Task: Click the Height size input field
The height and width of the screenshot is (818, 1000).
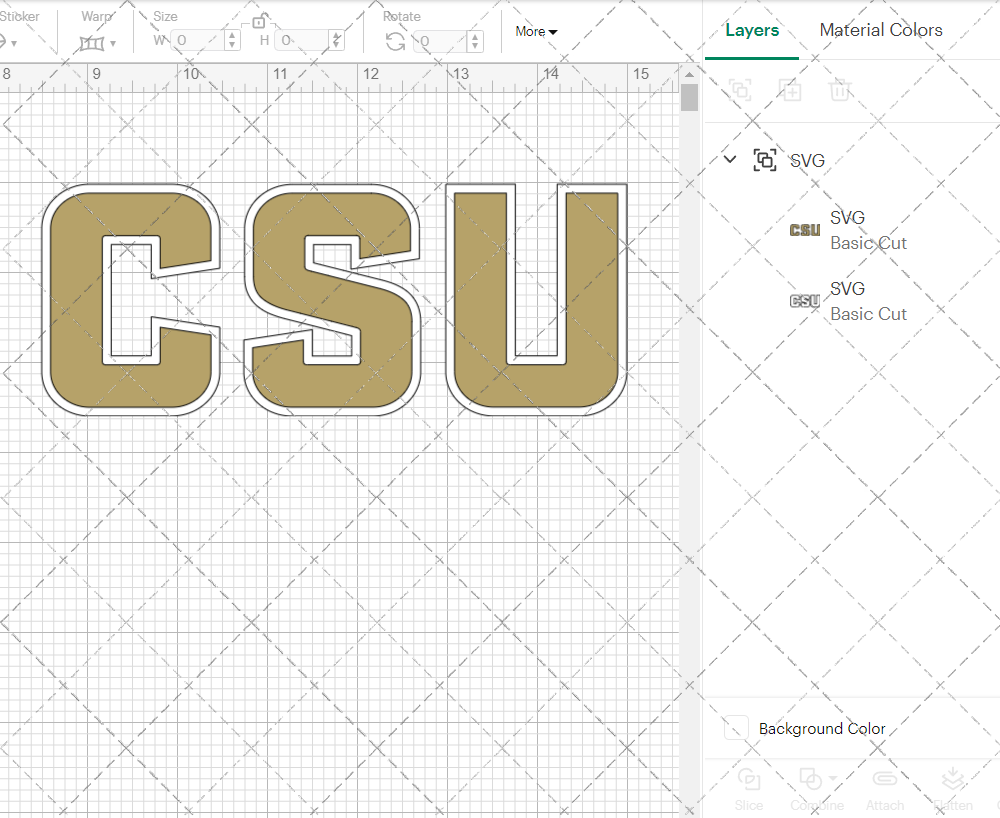Action: (x=303, y=41)
